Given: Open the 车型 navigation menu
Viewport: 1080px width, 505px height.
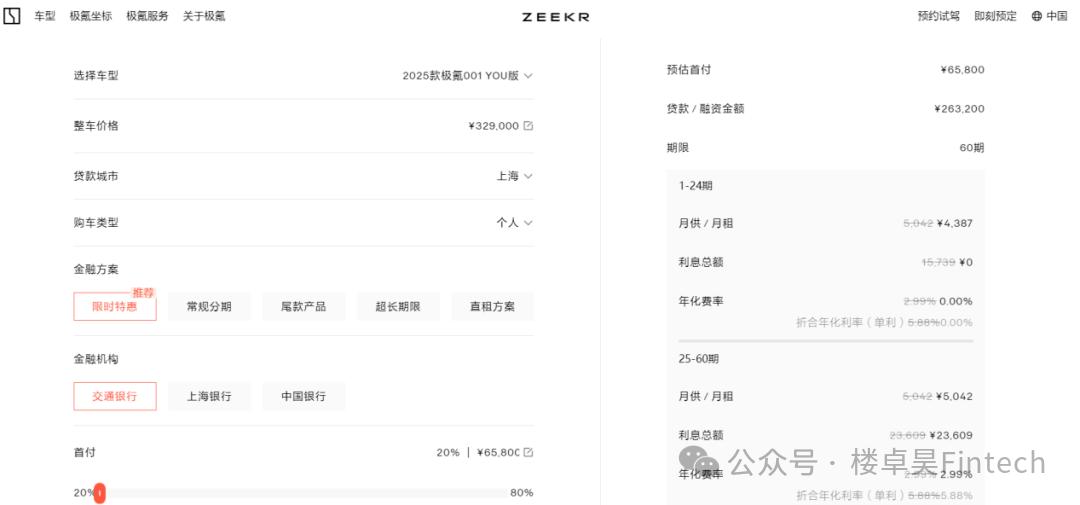Looking at the screenshot, I should point(45,16).
